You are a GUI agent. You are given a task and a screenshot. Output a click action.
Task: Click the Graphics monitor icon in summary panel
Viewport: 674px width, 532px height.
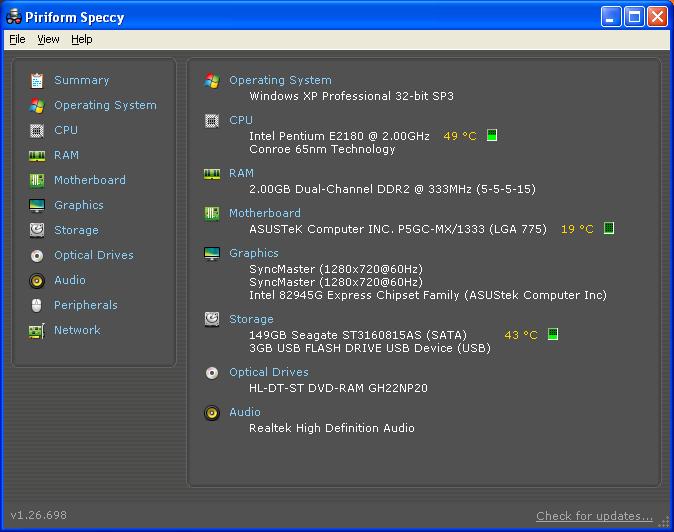[x=212, y=254]
